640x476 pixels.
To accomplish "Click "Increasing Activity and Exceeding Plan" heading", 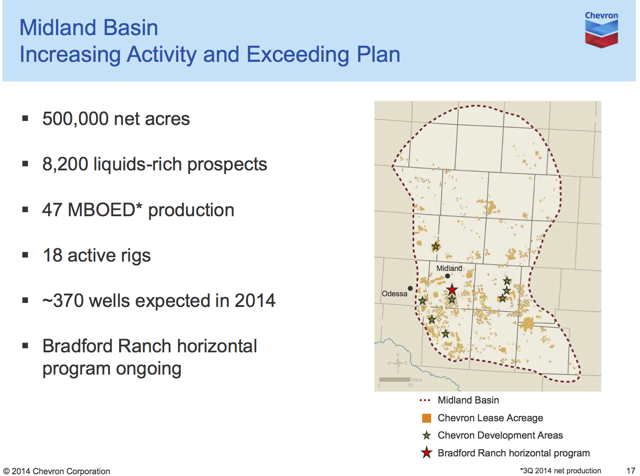I will [210, 55].
